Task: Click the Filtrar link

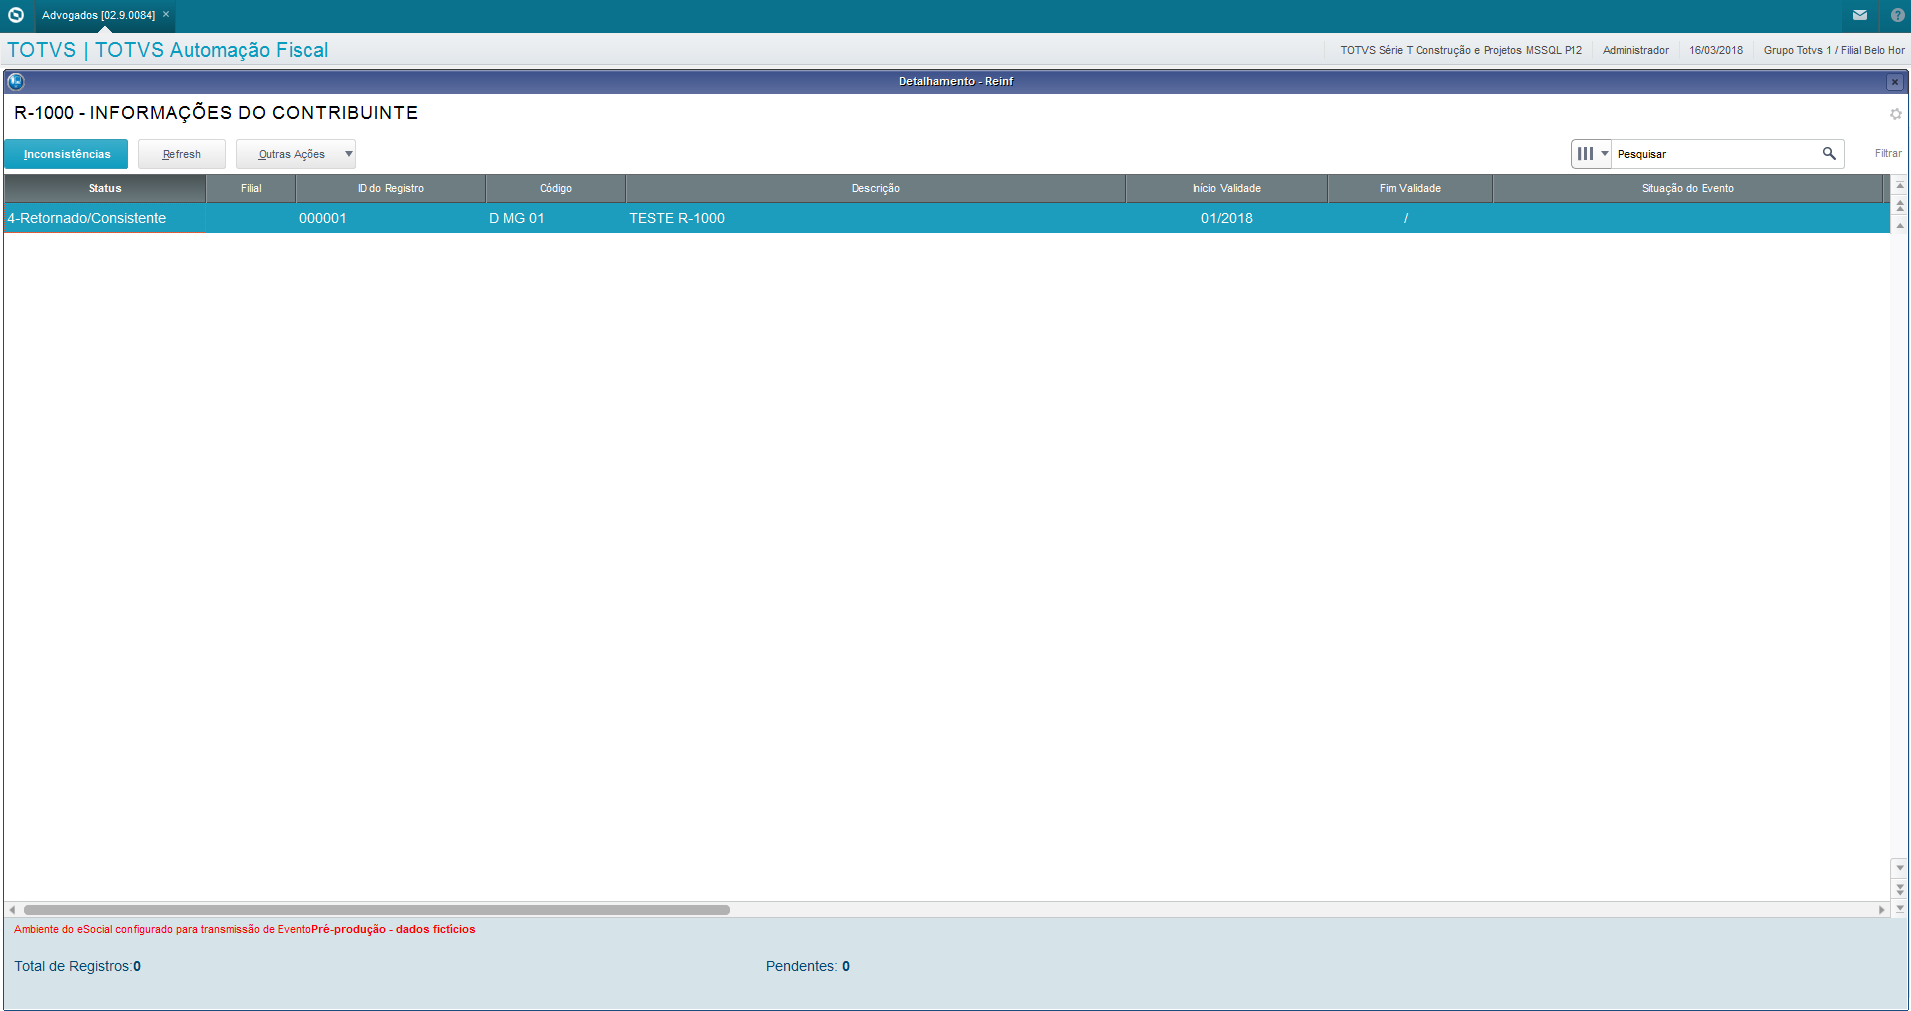Action: (1888, 153)
